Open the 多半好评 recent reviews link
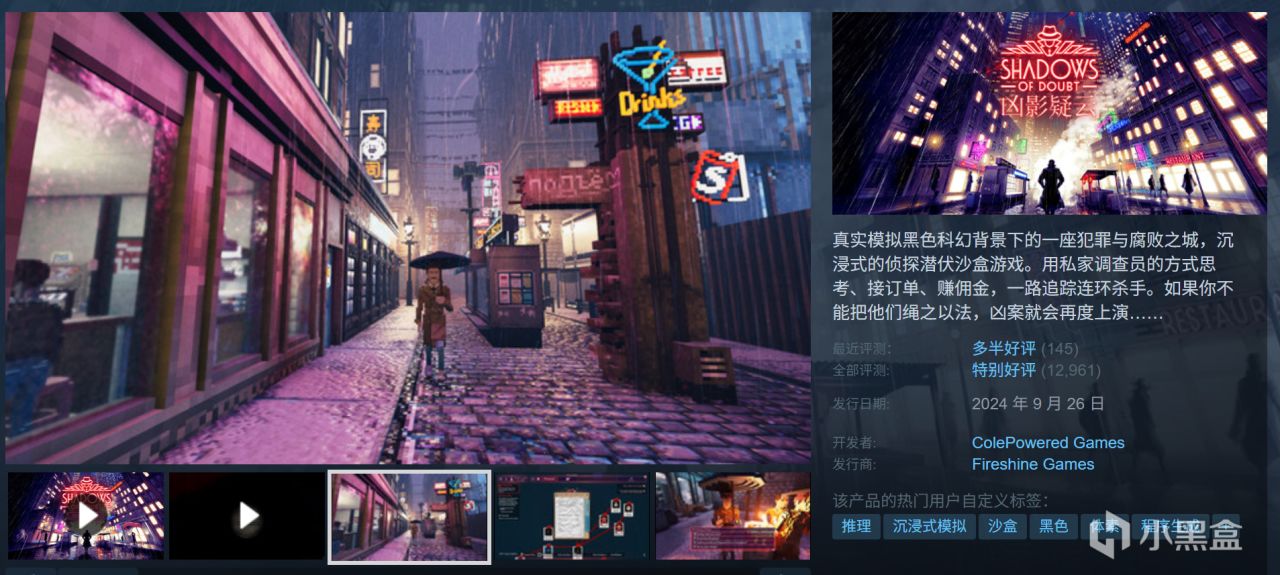 click(x=1004, y=349)
